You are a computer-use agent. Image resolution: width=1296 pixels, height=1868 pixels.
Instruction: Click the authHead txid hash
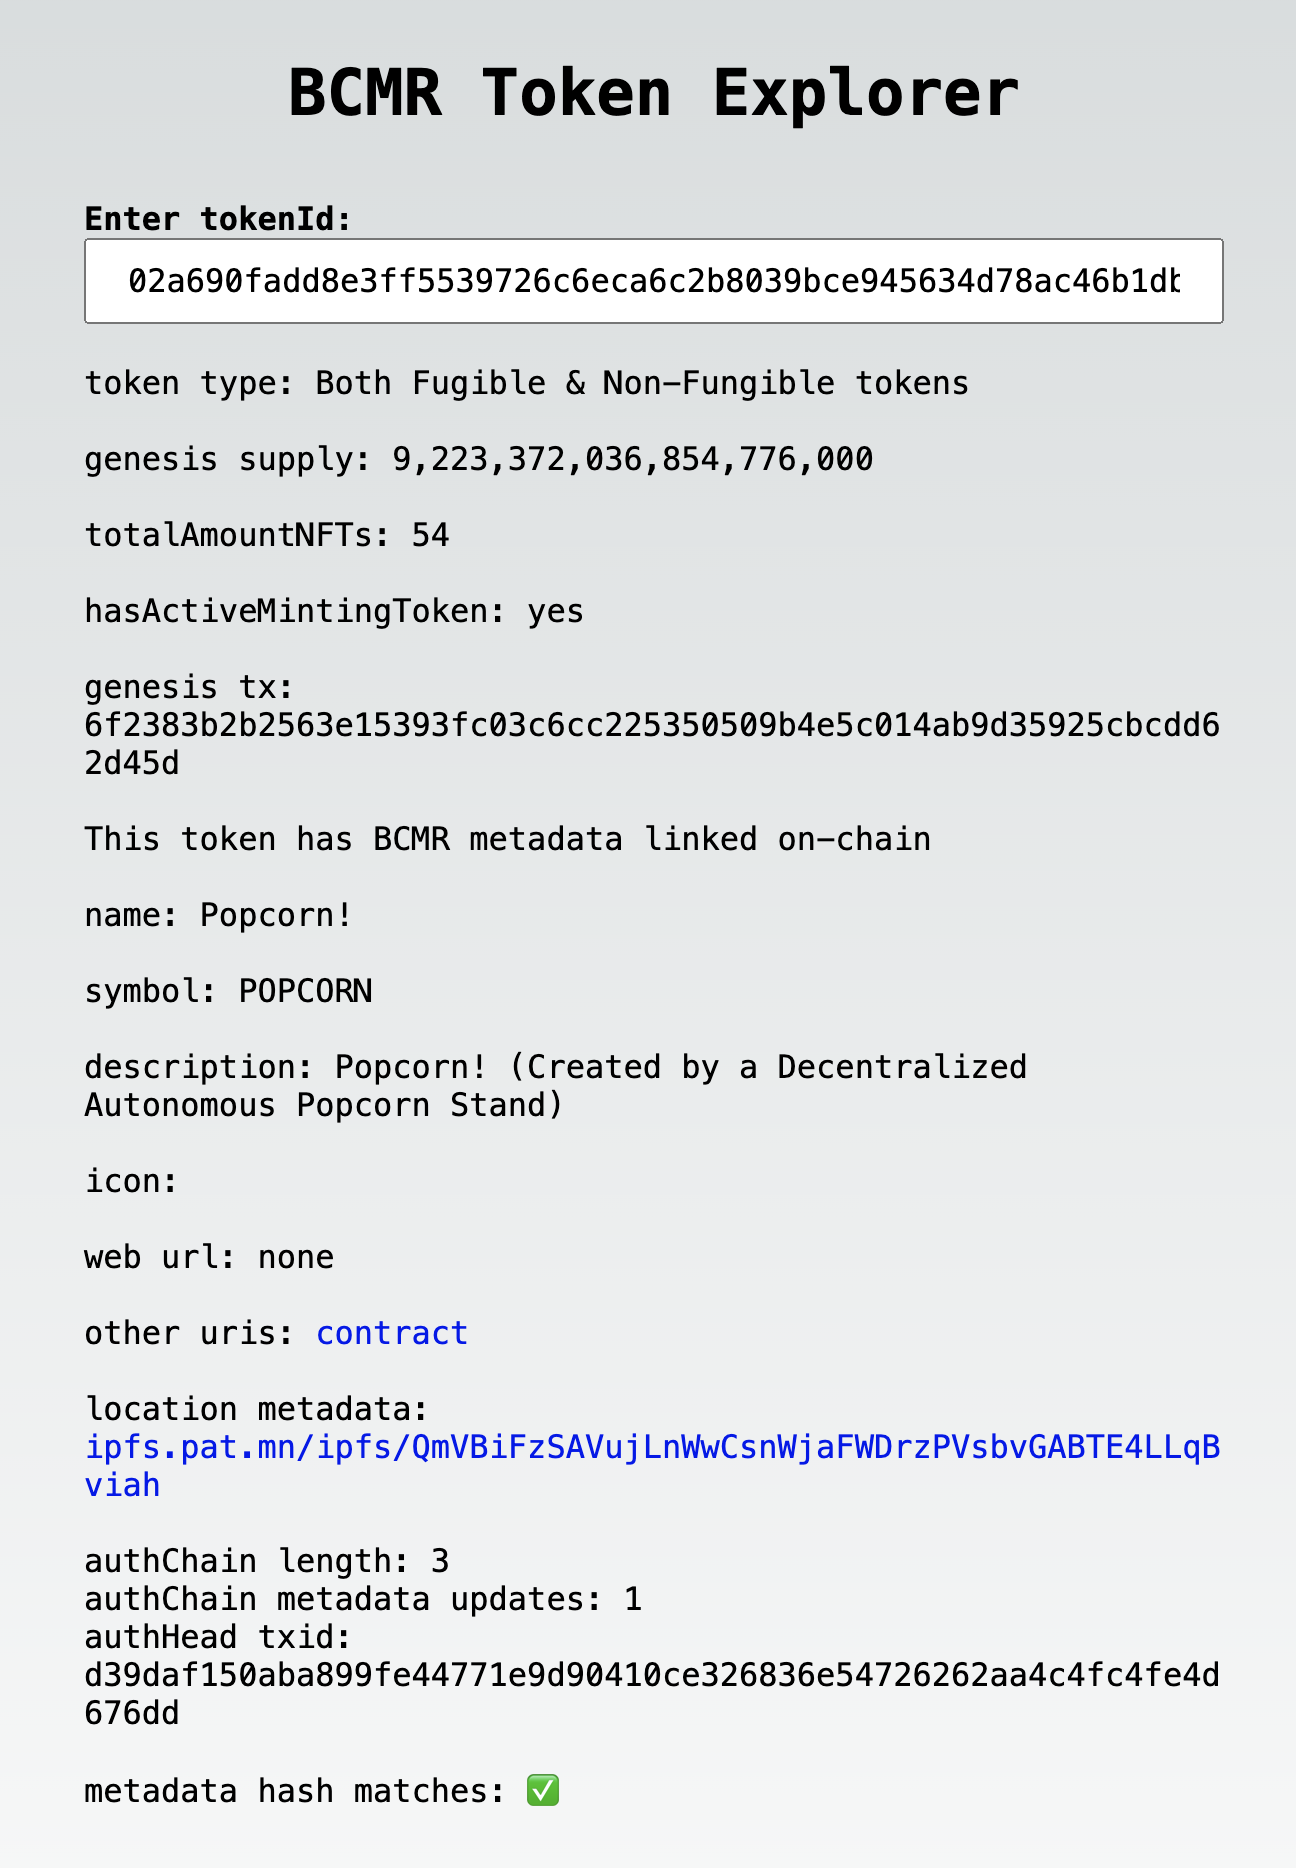(651, 1676)
